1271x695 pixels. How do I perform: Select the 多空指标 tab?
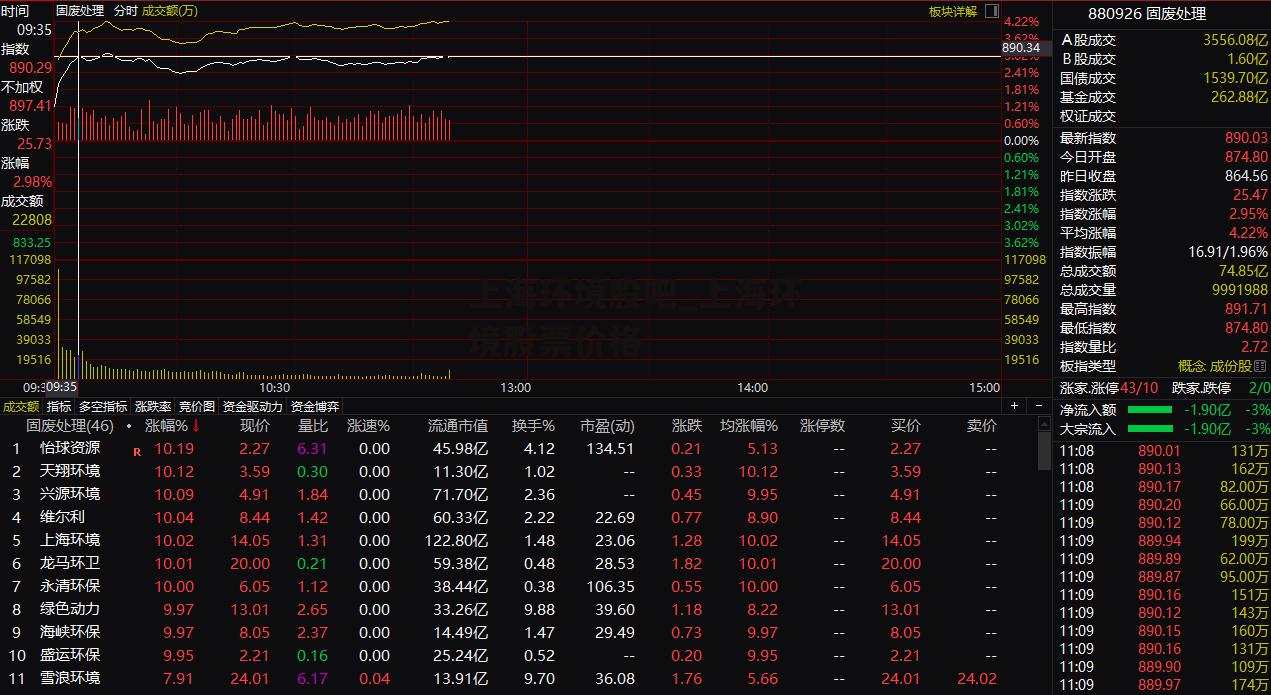tap(103, 407)
